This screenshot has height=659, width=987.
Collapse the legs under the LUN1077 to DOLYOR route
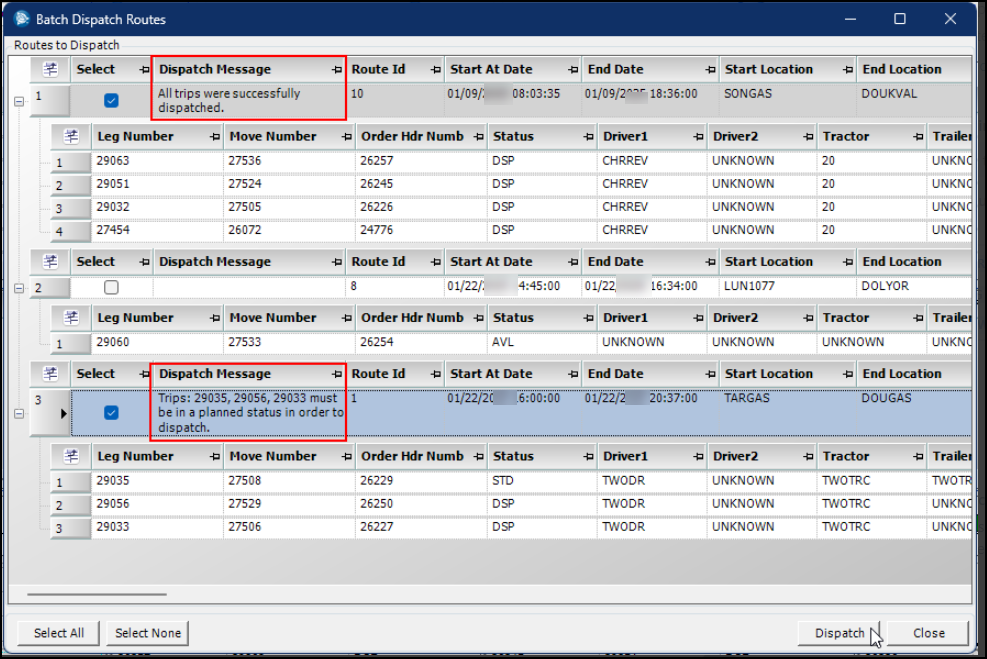19,288
